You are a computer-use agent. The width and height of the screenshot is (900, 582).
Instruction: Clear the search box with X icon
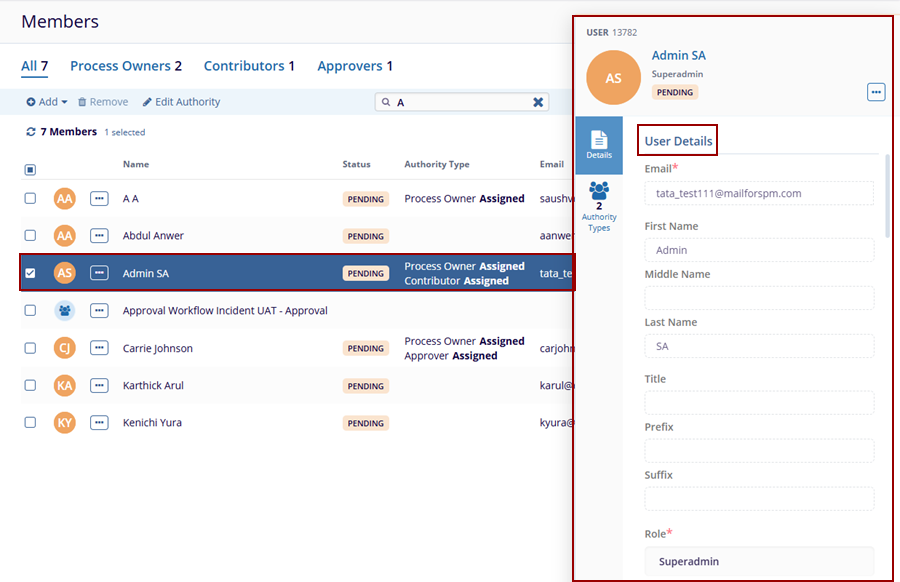538,102
